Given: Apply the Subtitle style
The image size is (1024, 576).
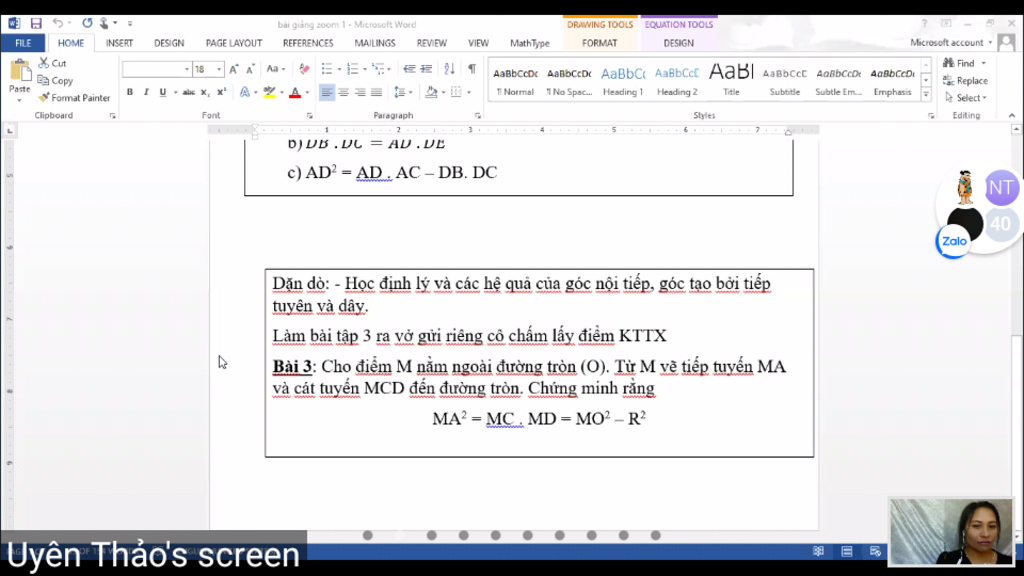Looking at the screenshot, I should pyautogui.click(x=785, y=81).
